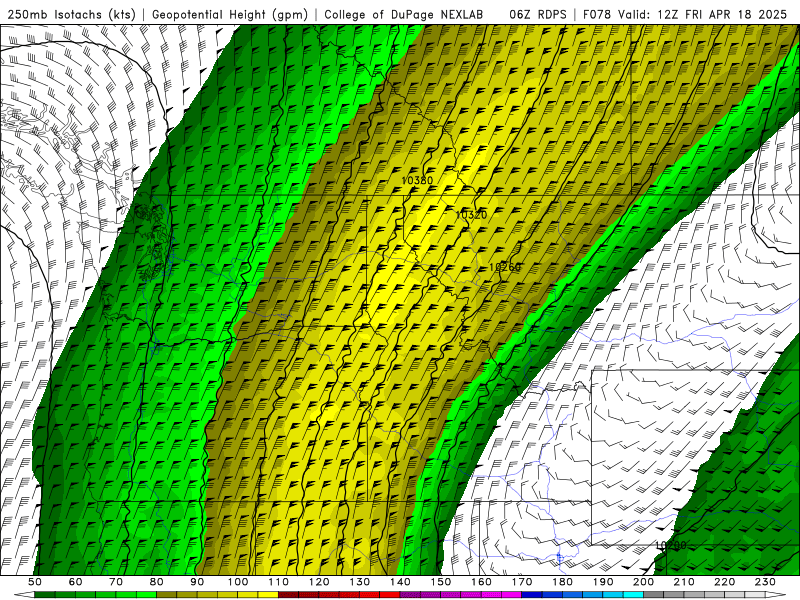Click the 210 kt legend value
Screen dimensions: 800x600
[685, 582]
